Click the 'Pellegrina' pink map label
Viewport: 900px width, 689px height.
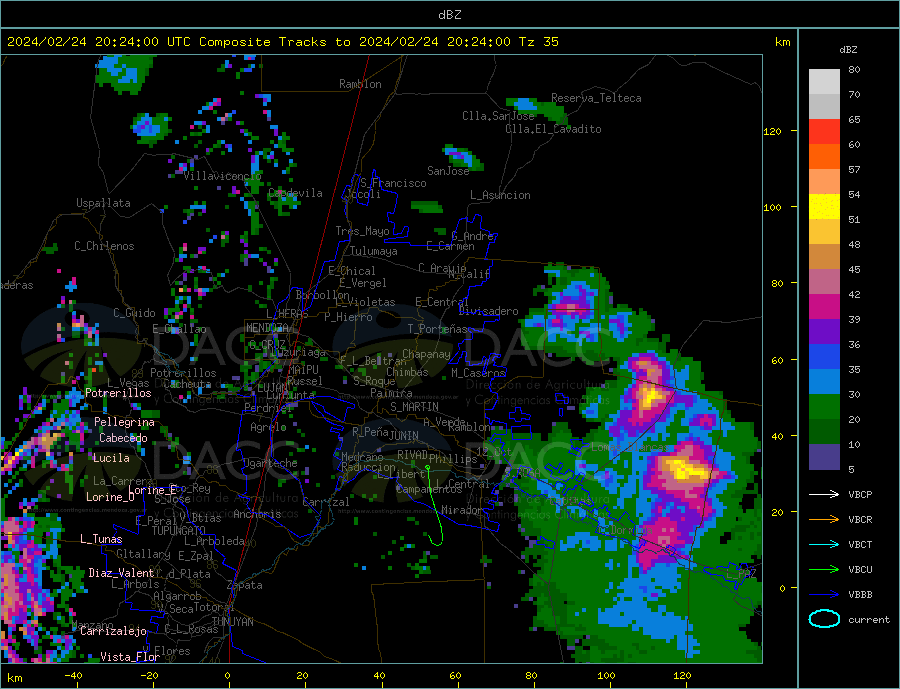125,422
